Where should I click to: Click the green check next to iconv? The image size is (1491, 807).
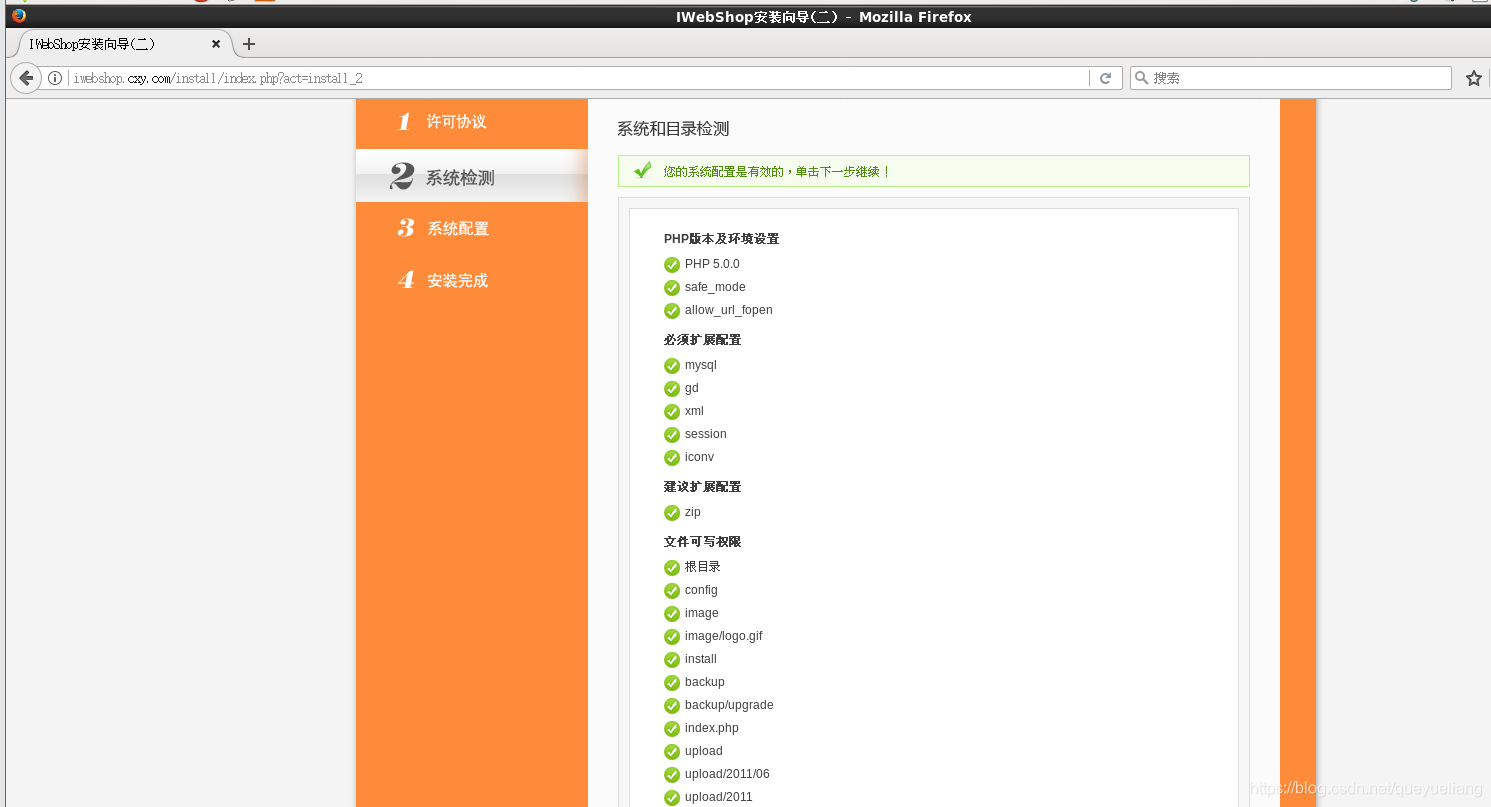pos(672,458)
